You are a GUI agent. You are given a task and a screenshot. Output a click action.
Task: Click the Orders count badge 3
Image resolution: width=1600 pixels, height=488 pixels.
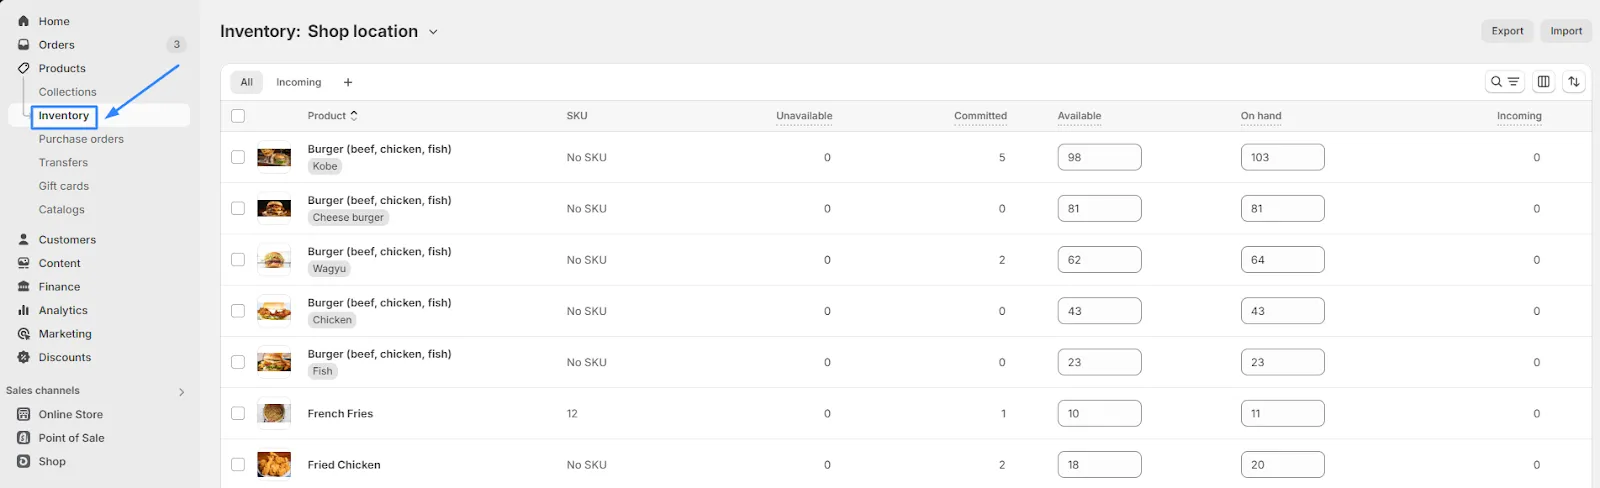pos(177,44)
